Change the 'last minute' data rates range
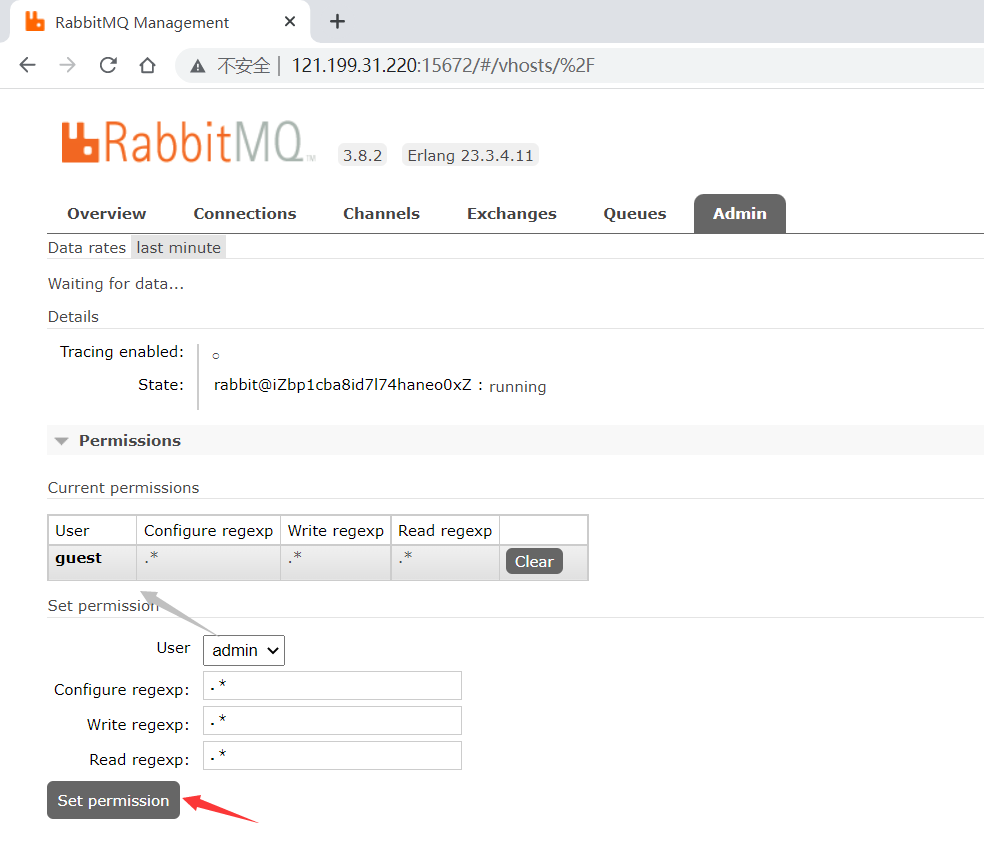Image resolution: width=984 pixels, height=841 pixels. click(178, 248)
